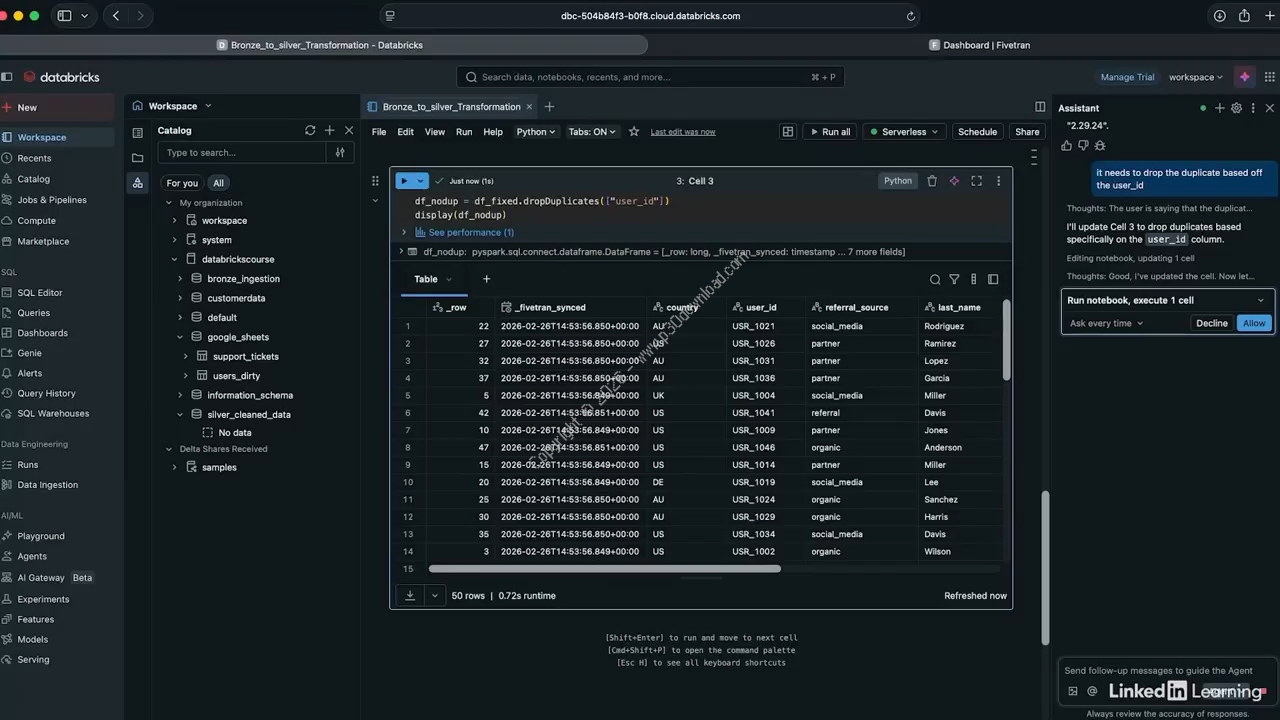The width and height of the screenshot is (1280, 720).
Task: Allow the Assistant to run the notebook
Action: (1254, 323)
